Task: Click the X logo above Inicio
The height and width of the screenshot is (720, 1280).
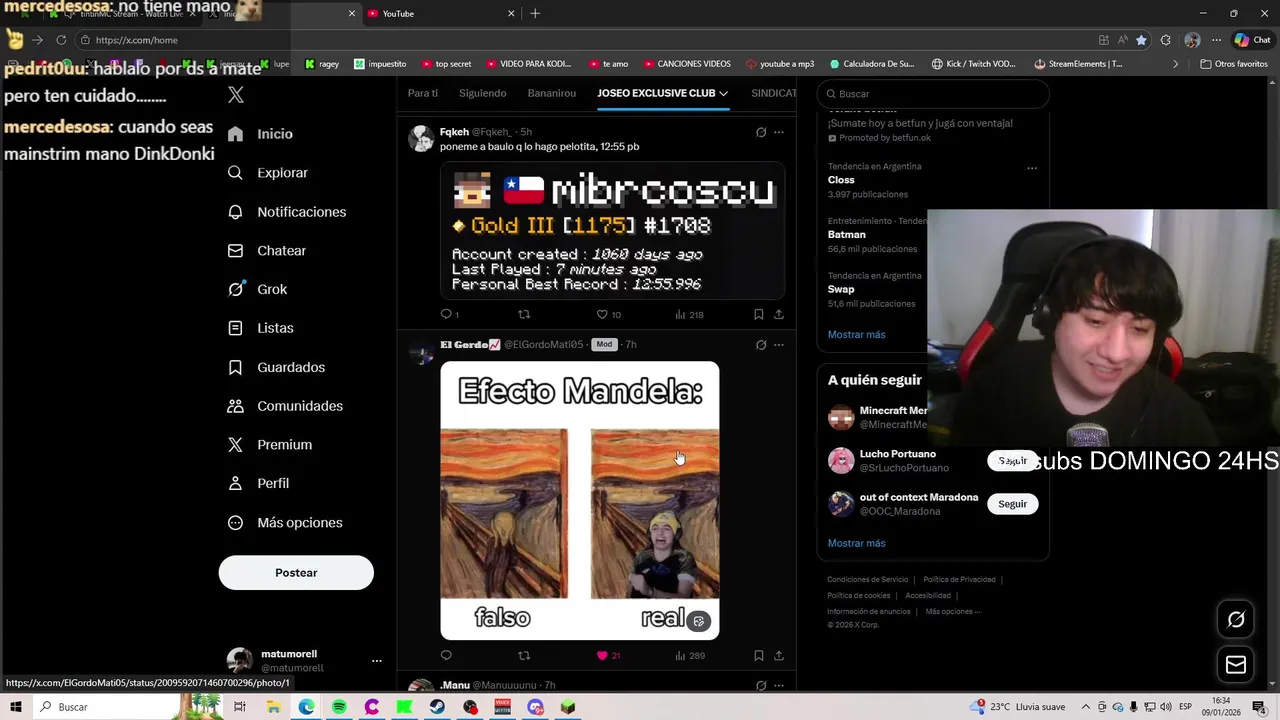Action: coord(236,95)
